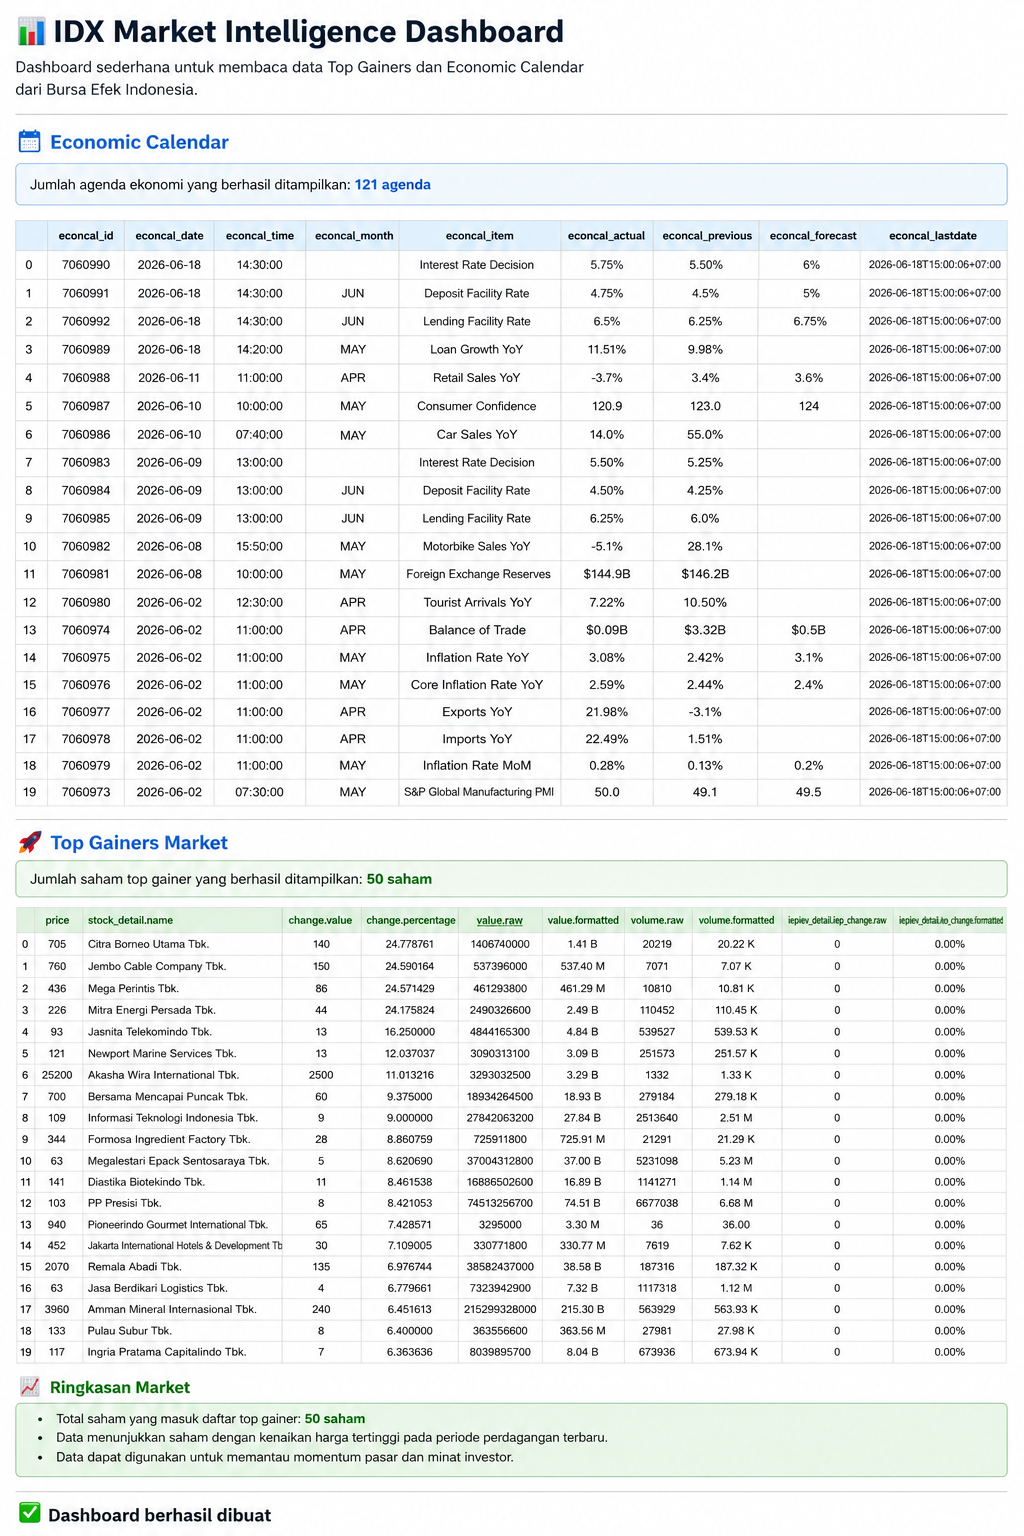
Task: Click the 'Tourist Arrivals YoY' cell
Action: (478, 602)
